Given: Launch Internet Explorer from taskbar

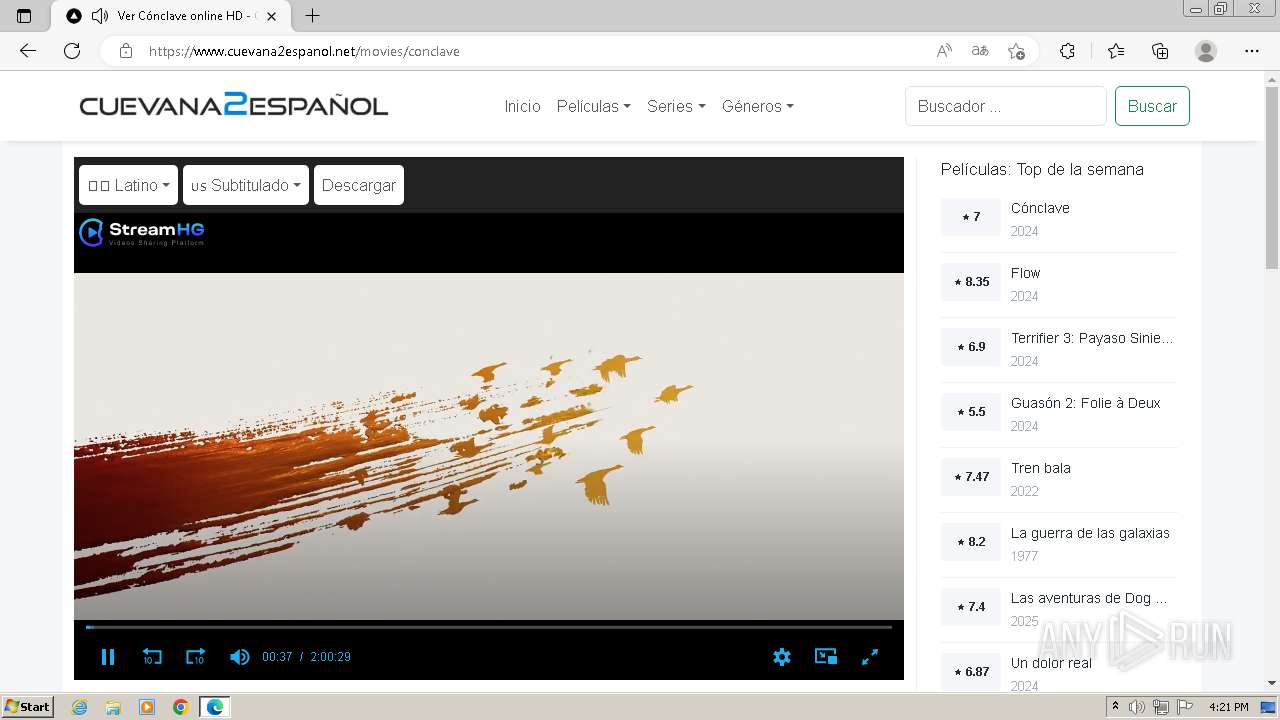Looking at the screenshot, I should point(79,707).
